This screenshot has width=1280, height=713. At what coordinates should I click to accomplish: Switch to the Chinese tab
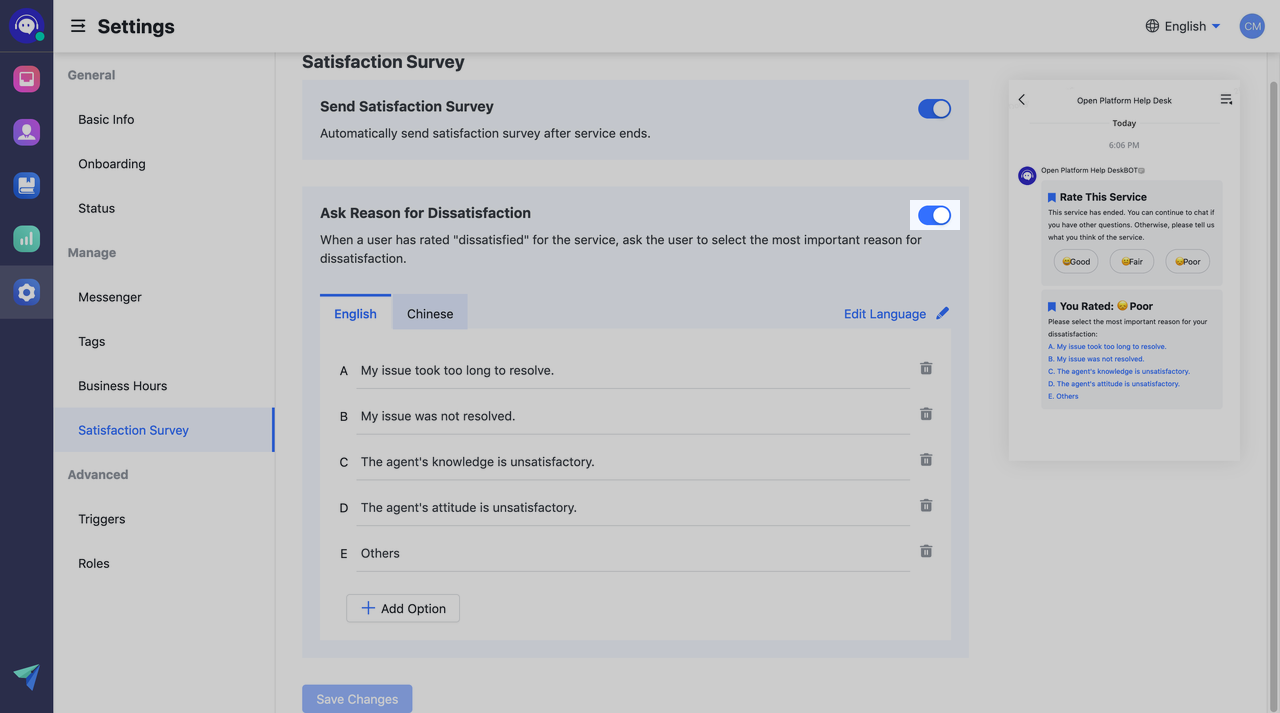tap(430, 313)
